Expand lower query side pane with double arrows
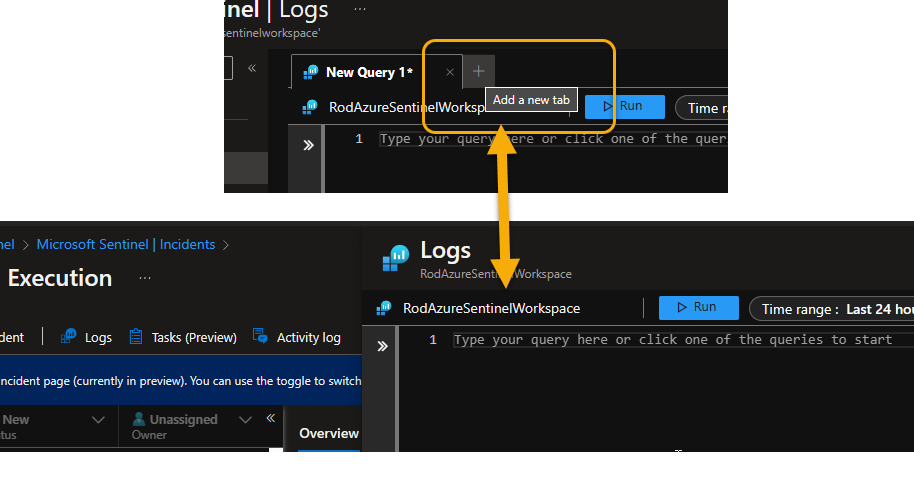914x480 pixels. pyautogui.click(x=382, y=346)
